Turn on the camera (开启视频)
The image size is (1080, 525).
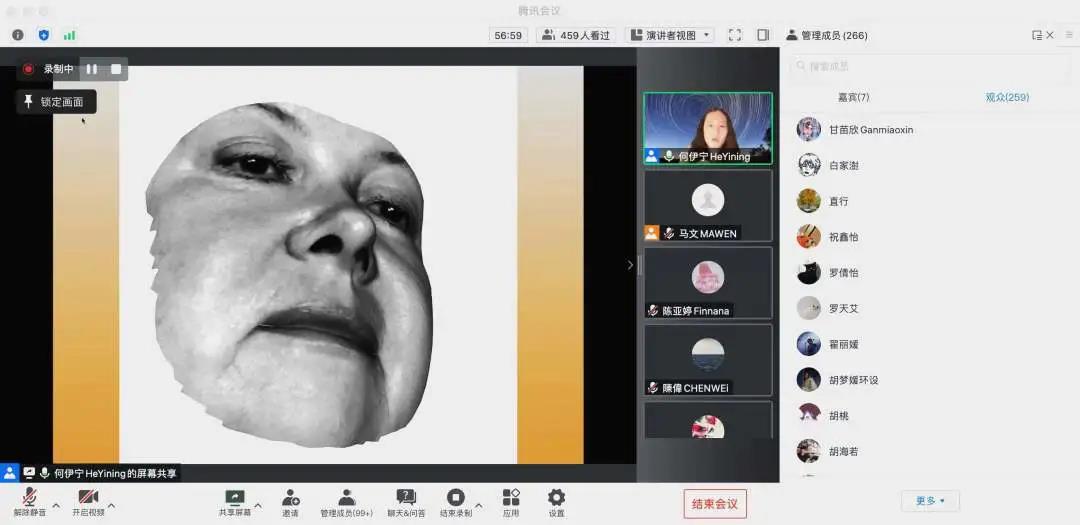pyautogui.click(x=88, y=498)
